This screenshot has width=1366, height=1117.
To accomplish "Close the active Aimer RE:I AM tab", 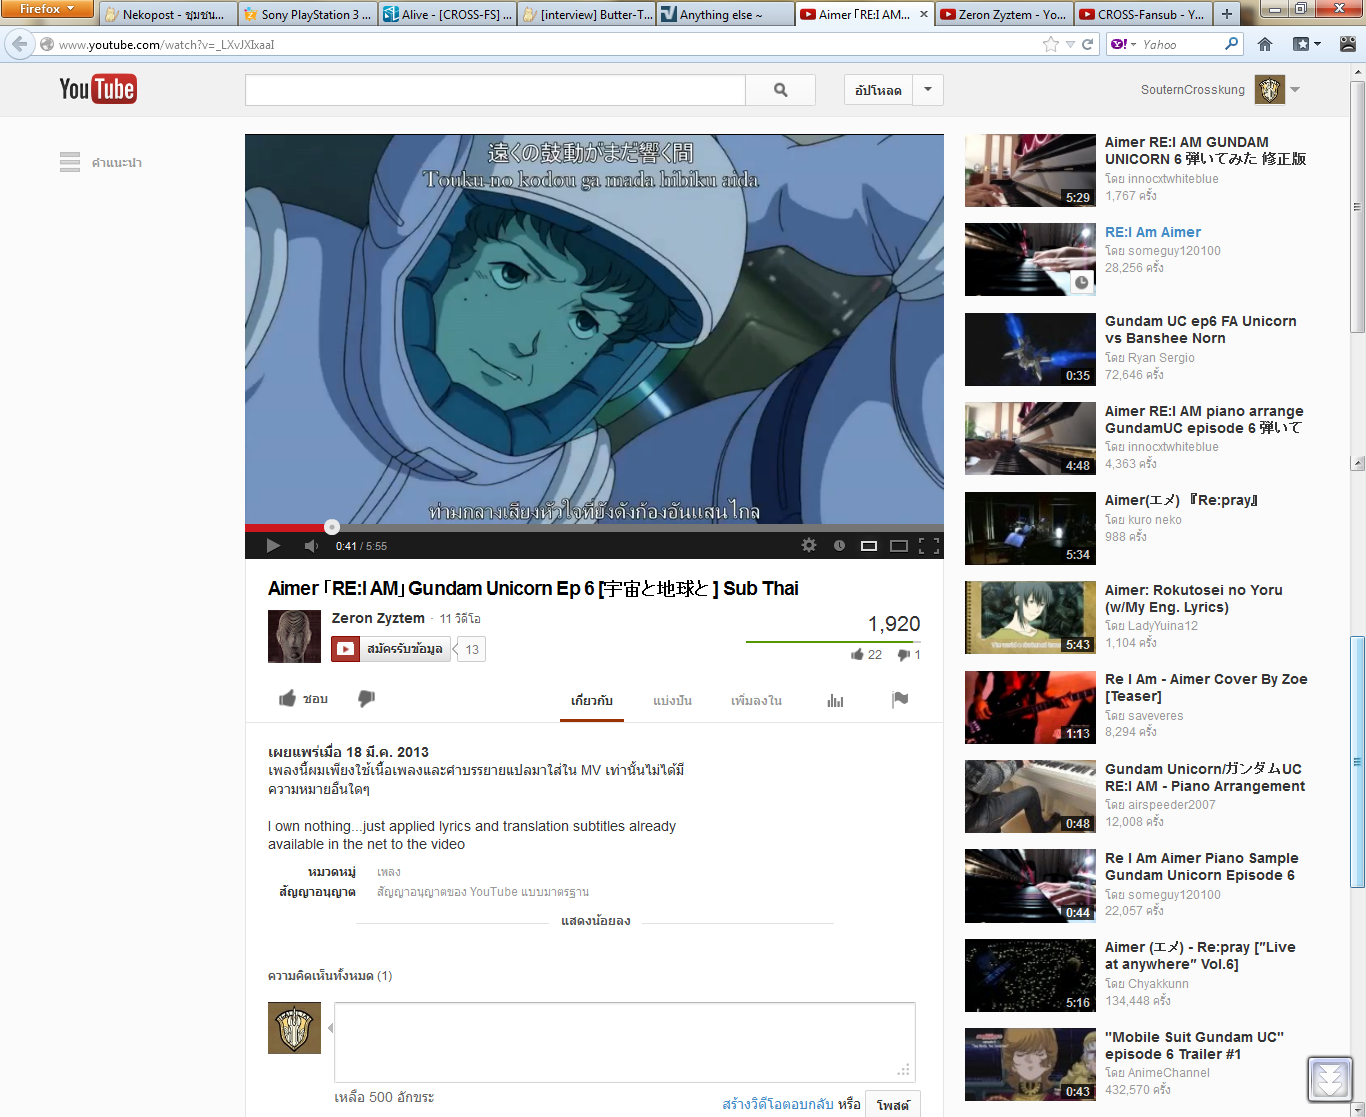I will [x=924, y=14].
